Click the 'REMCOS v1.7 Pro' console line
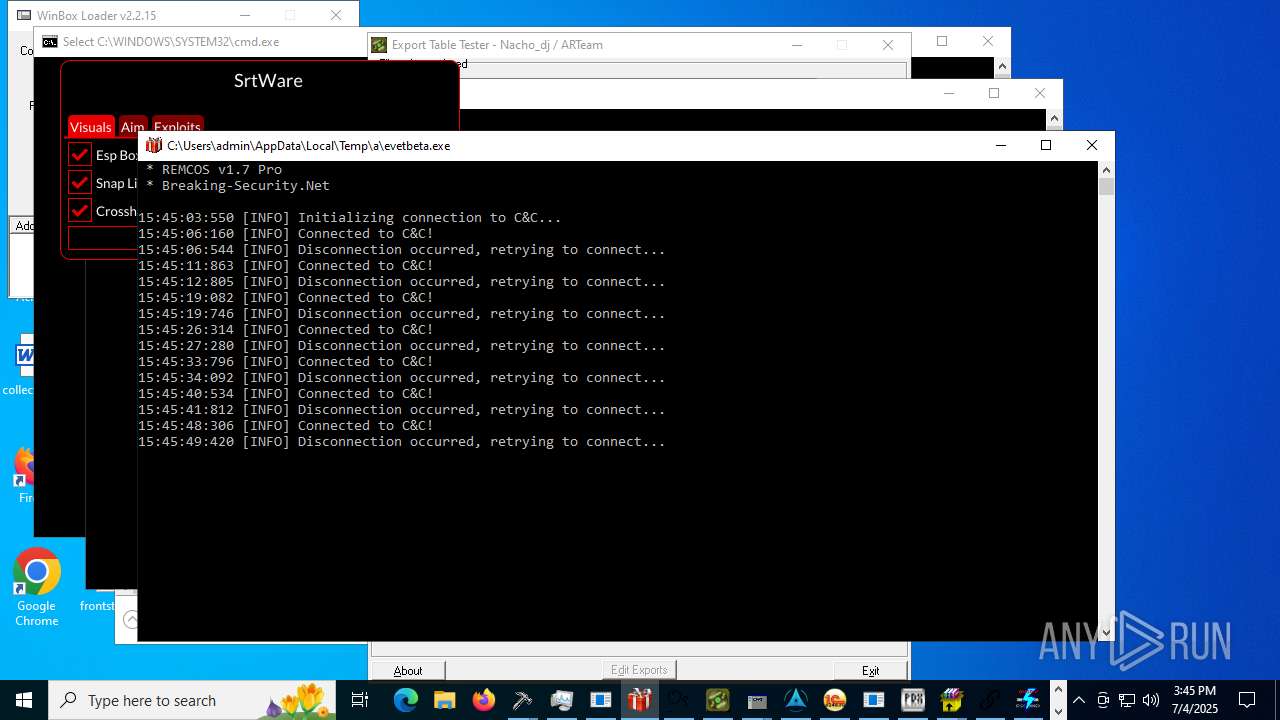The width and height of the screenshot is (1280, 720). [214, 170]
